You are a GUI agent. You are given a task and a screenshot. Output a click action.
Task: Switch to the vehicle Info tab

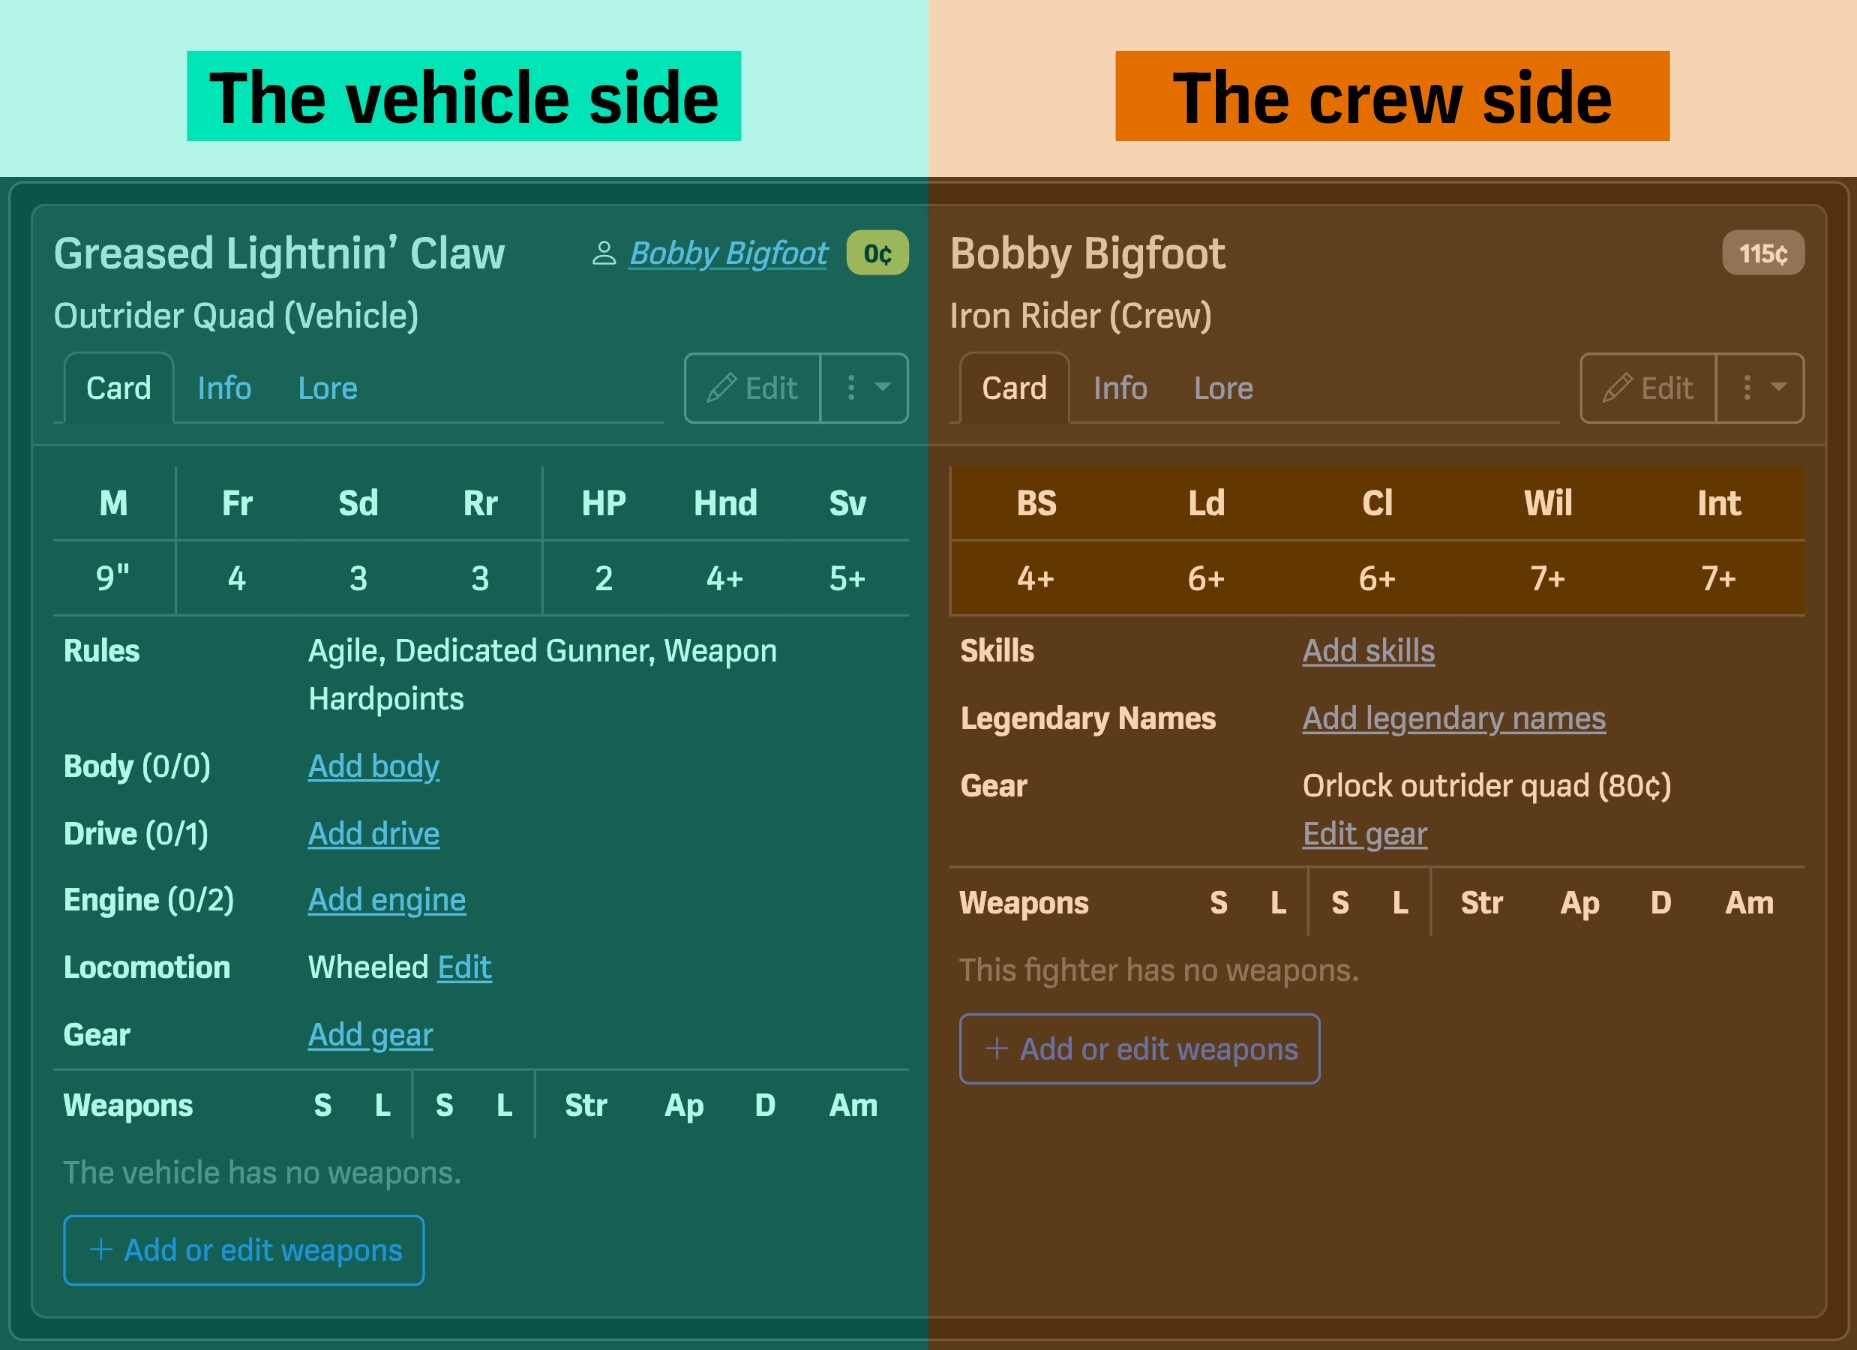[x=224, y=388]
